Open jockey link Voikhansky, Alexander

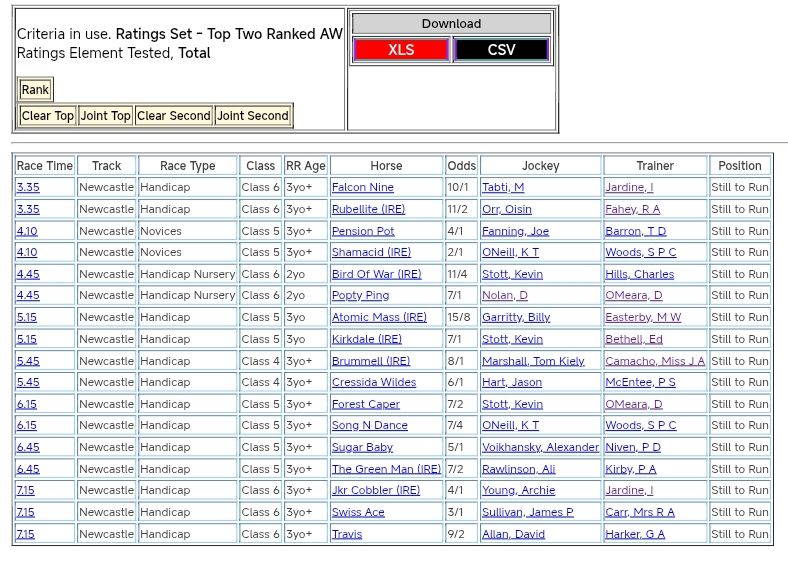(540, 448)
